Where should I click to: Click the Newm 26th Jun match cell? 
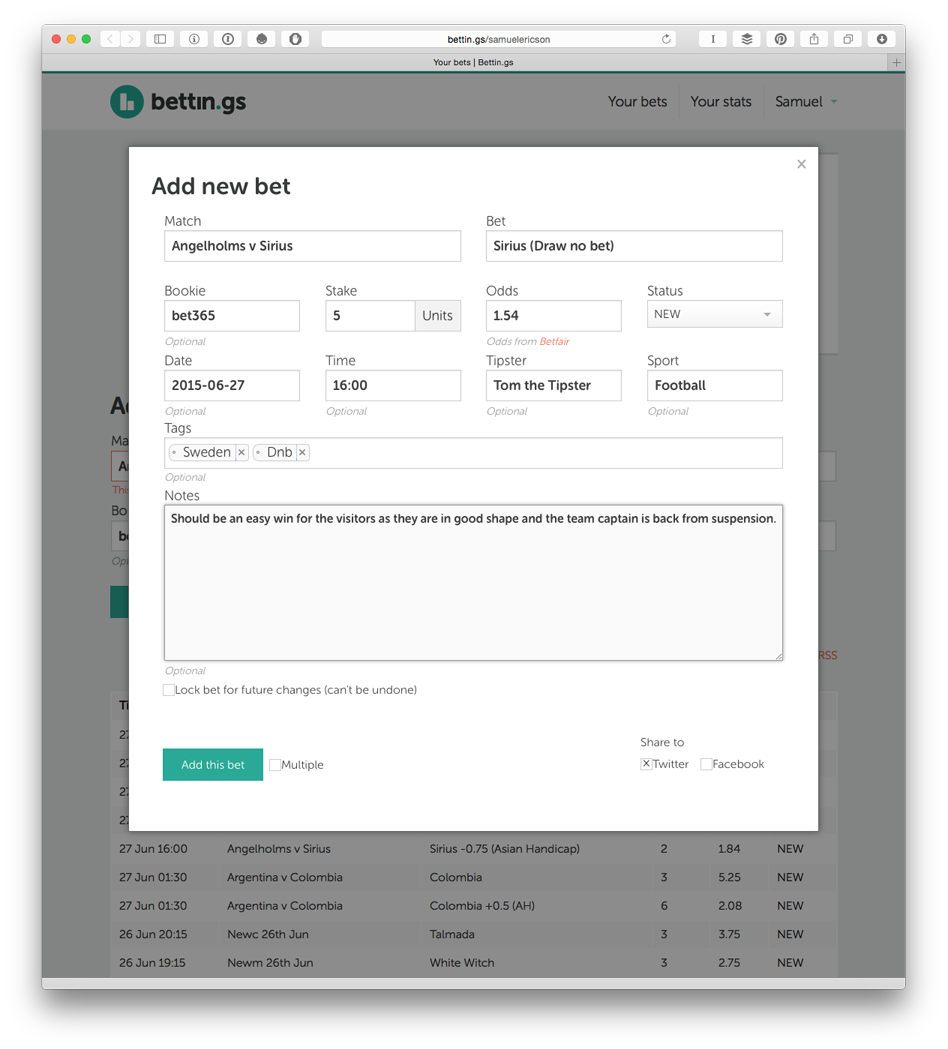coord(270,963)
